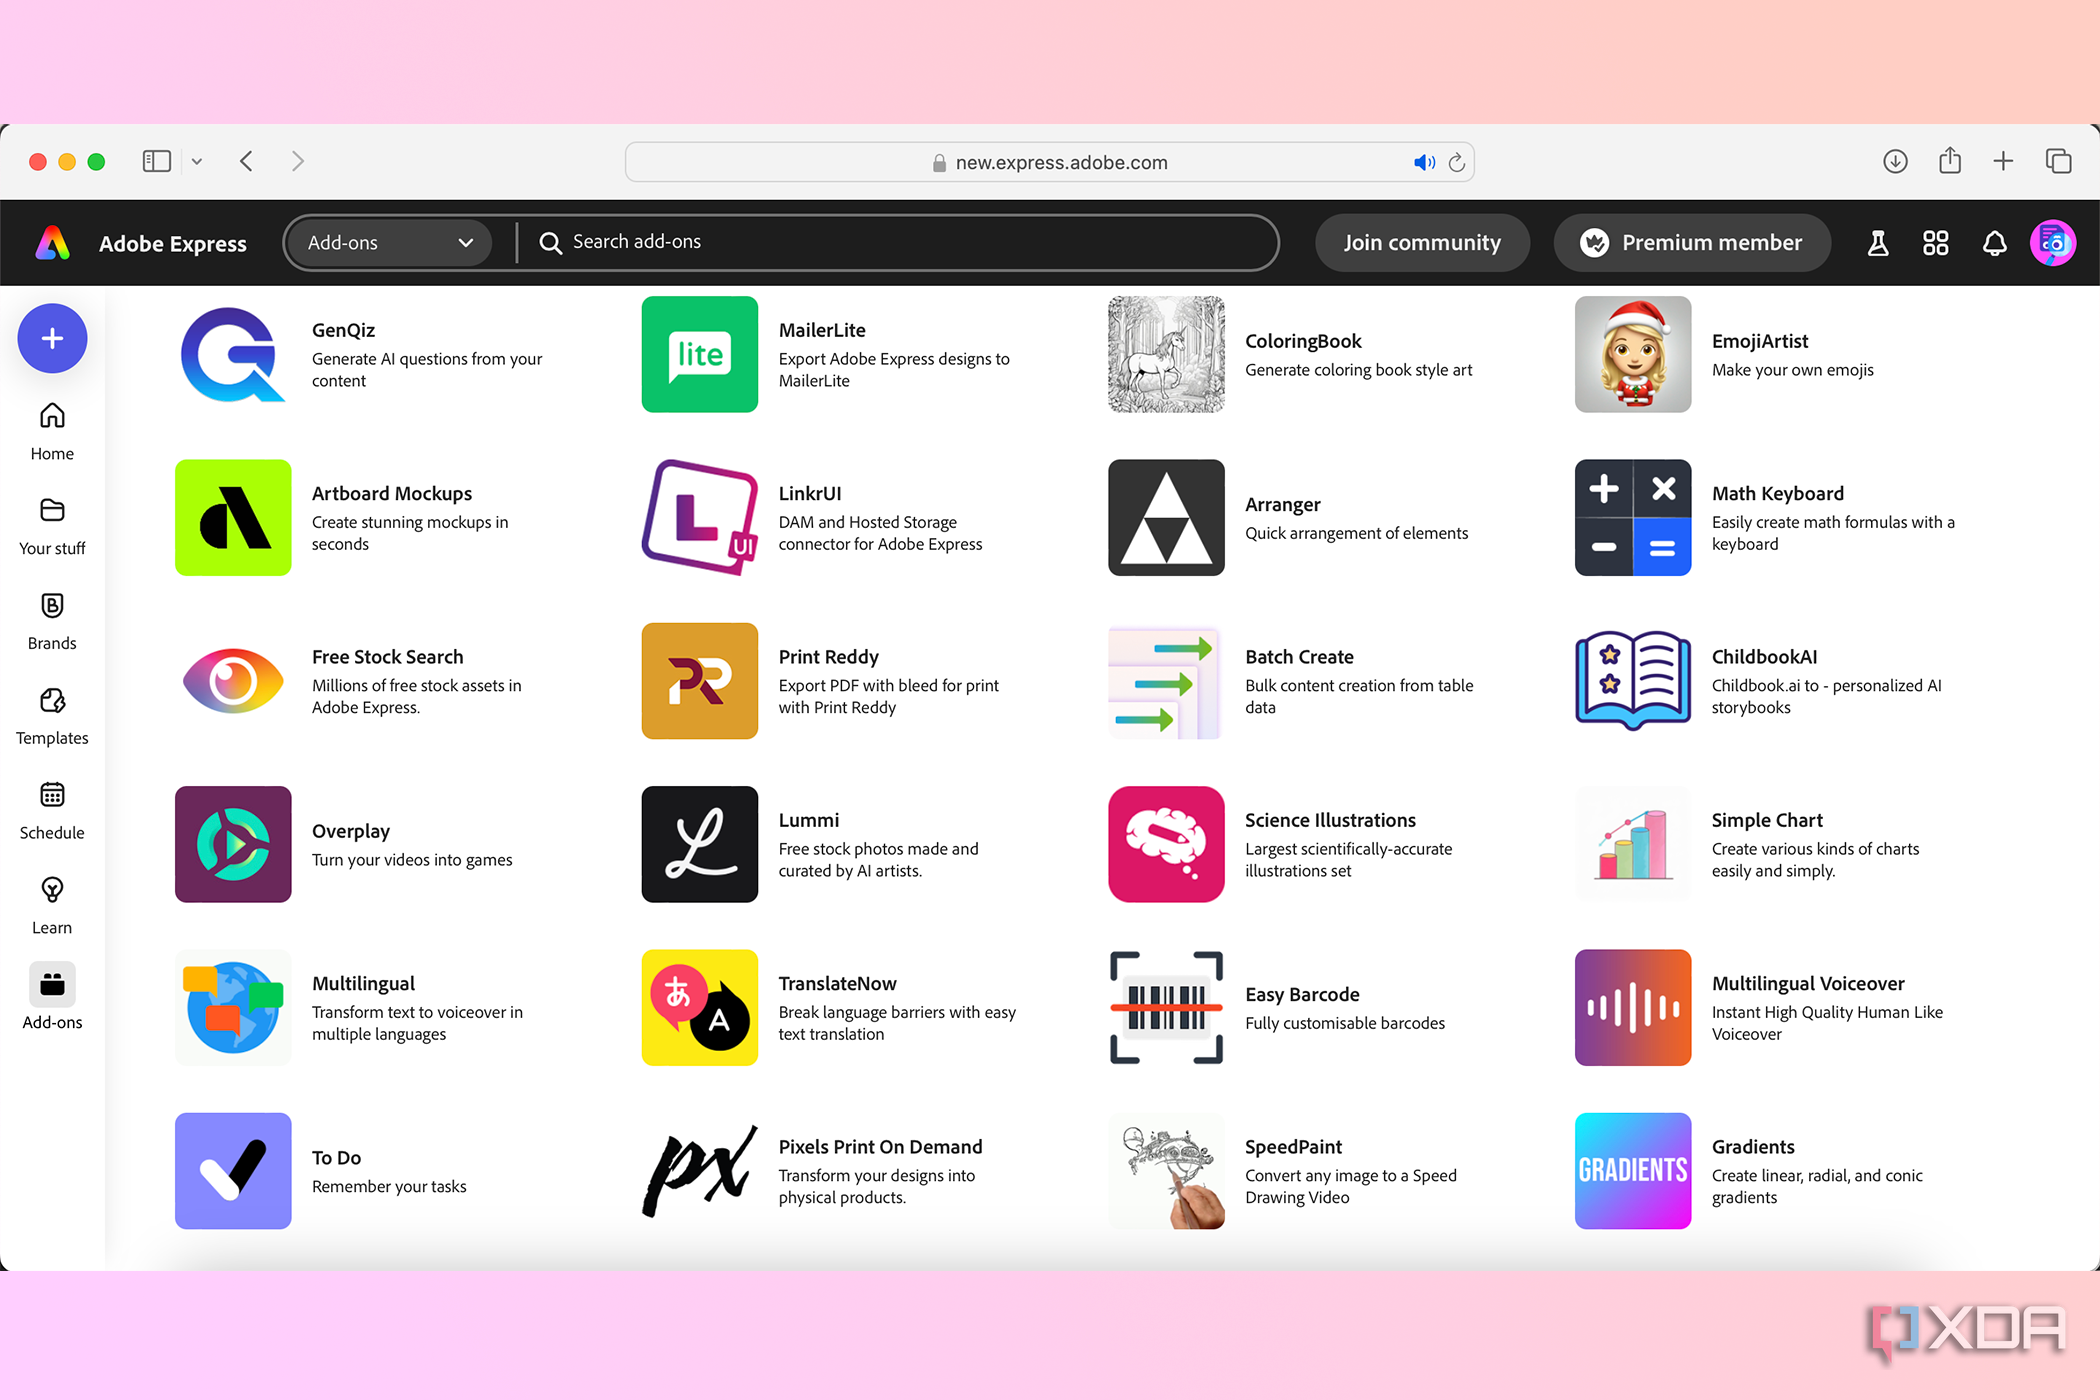Go back in Safari
This screenshot has height=1400, width=2100.
[247, 162]
